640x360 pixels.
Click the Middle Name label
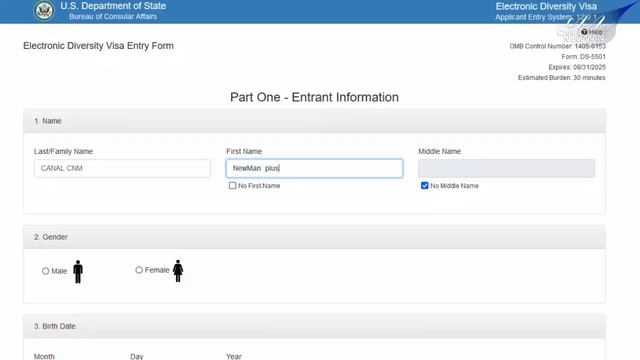click(x=440, y=151)
